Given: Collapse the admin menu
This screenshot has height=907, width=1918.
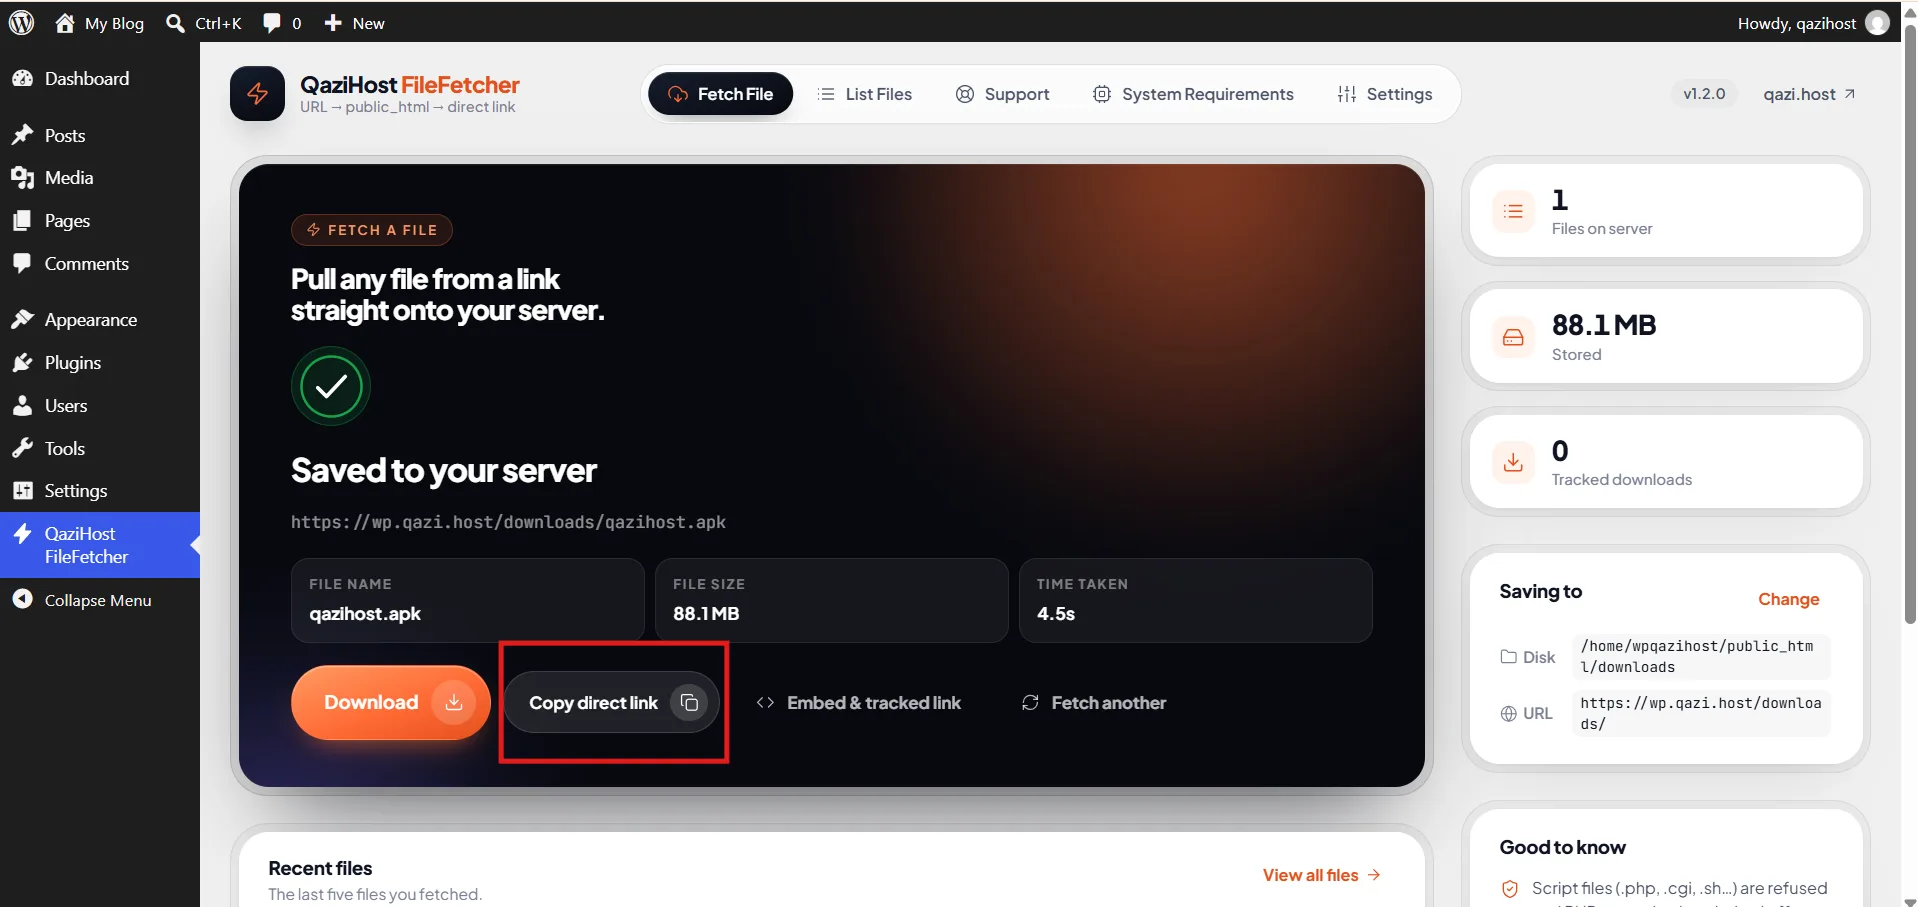Looking at the screenshot, I should click(x=100, y=600).
